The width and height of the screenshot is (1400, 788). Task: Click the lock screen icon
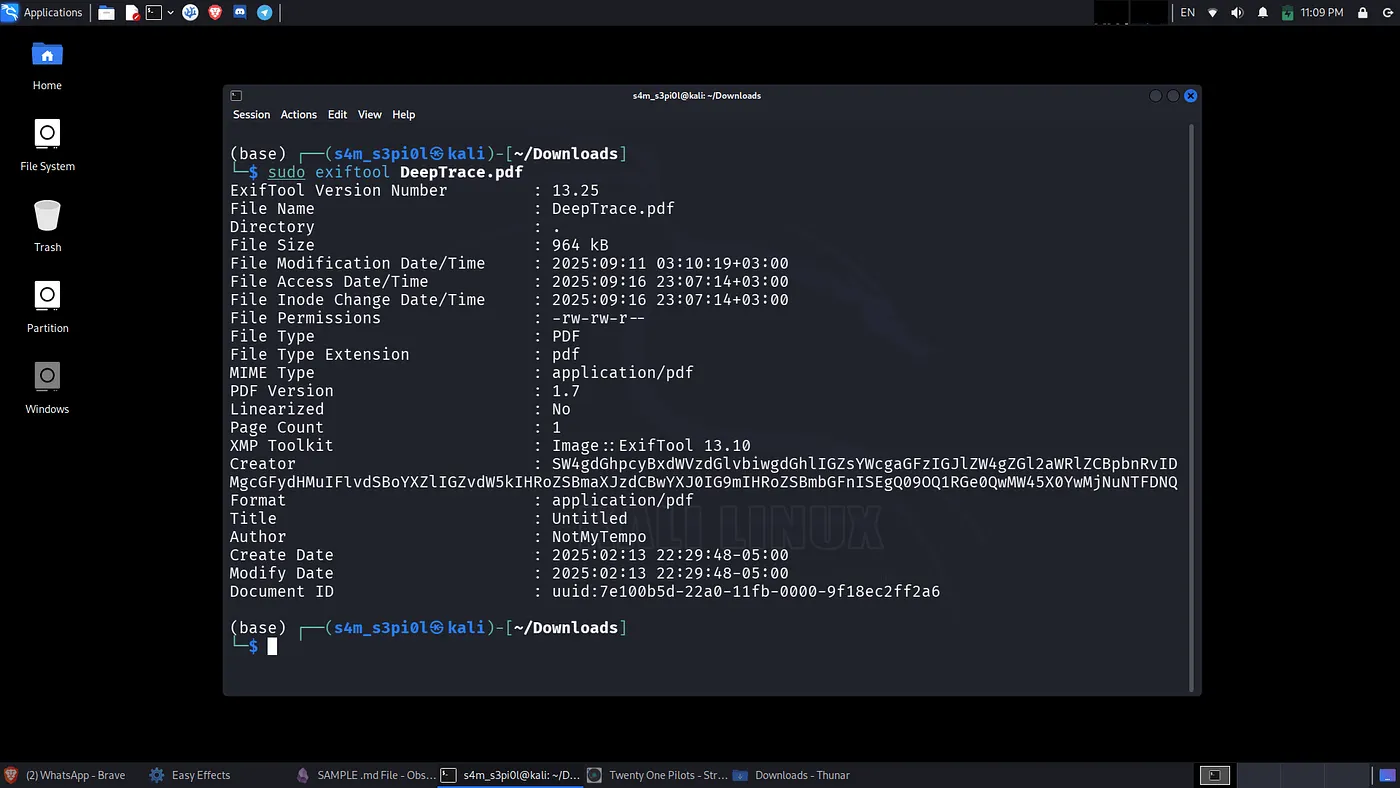[1362, 13]
